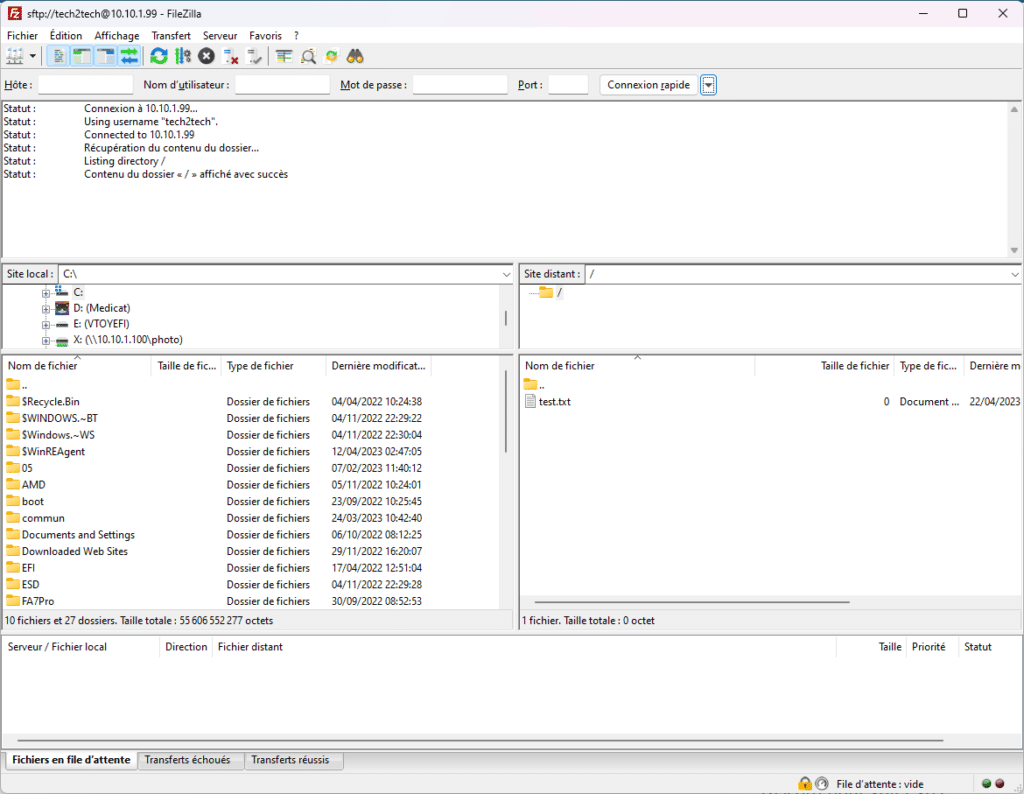Cancel current operation with the stop icon
The image size is (1024, 794).
point(206,57)
